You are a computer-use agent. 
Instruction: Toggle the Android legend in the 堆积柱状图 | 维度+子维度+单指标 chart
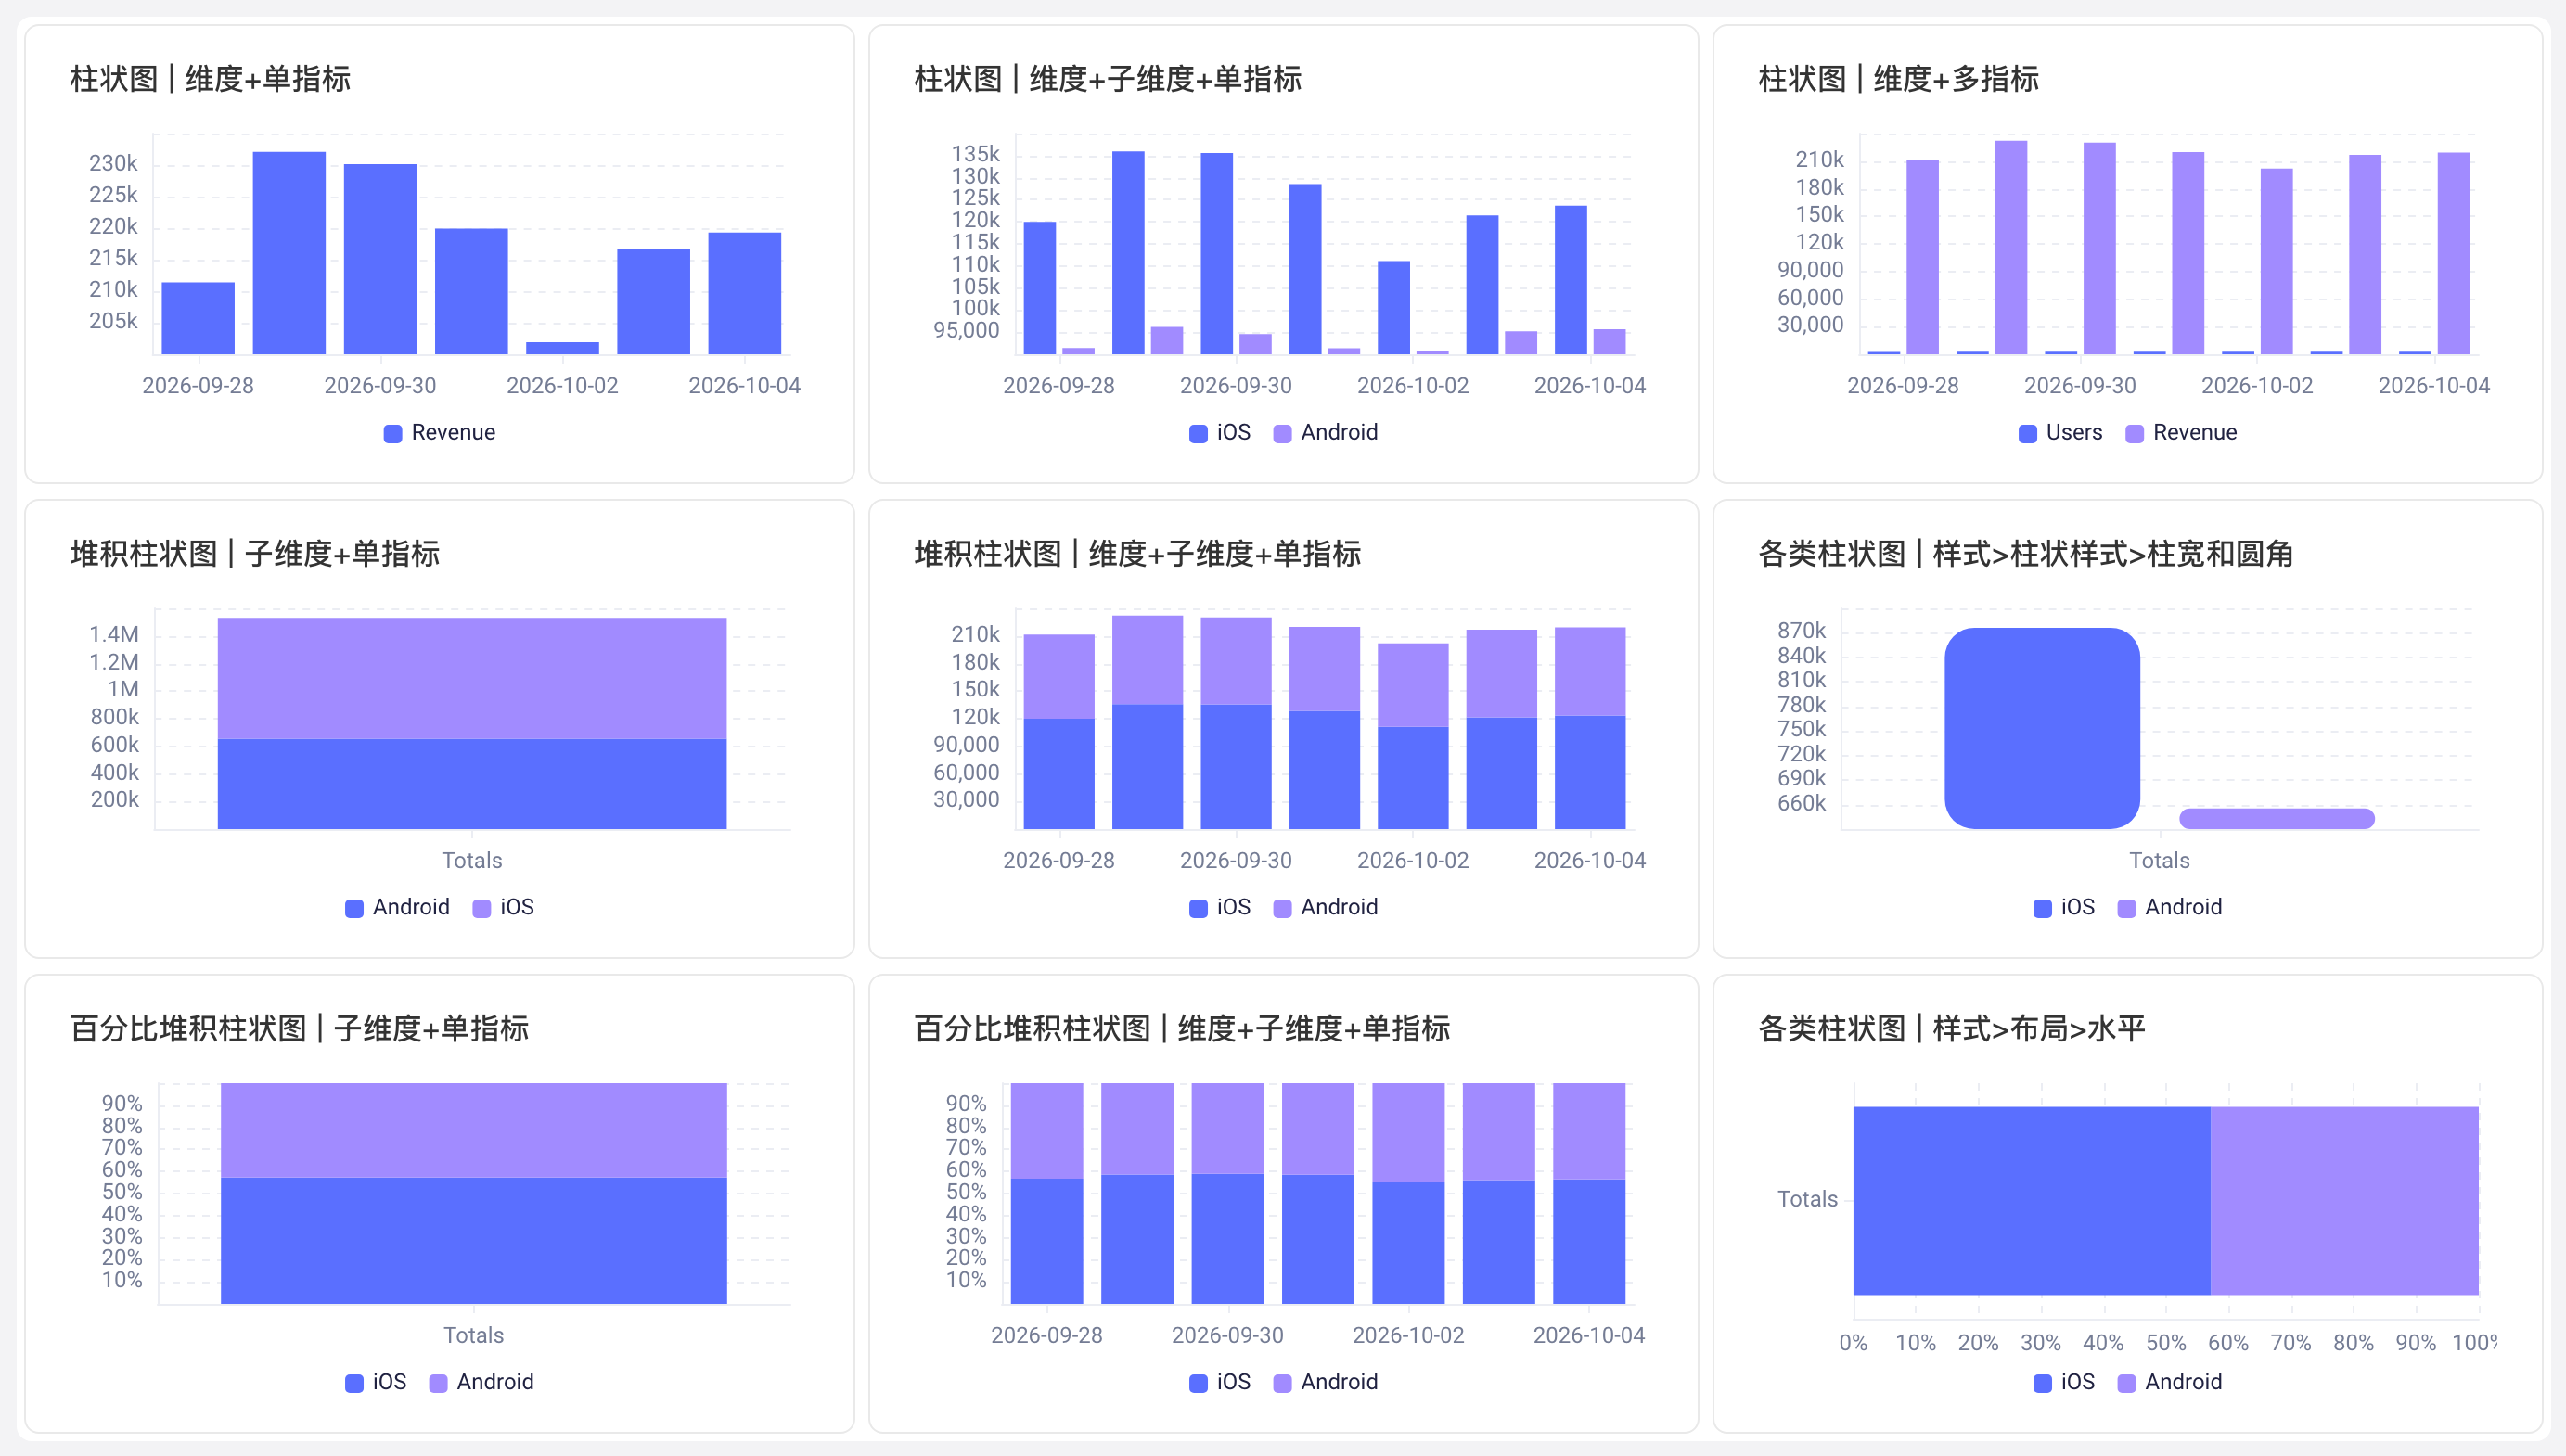coord(1326,907)
